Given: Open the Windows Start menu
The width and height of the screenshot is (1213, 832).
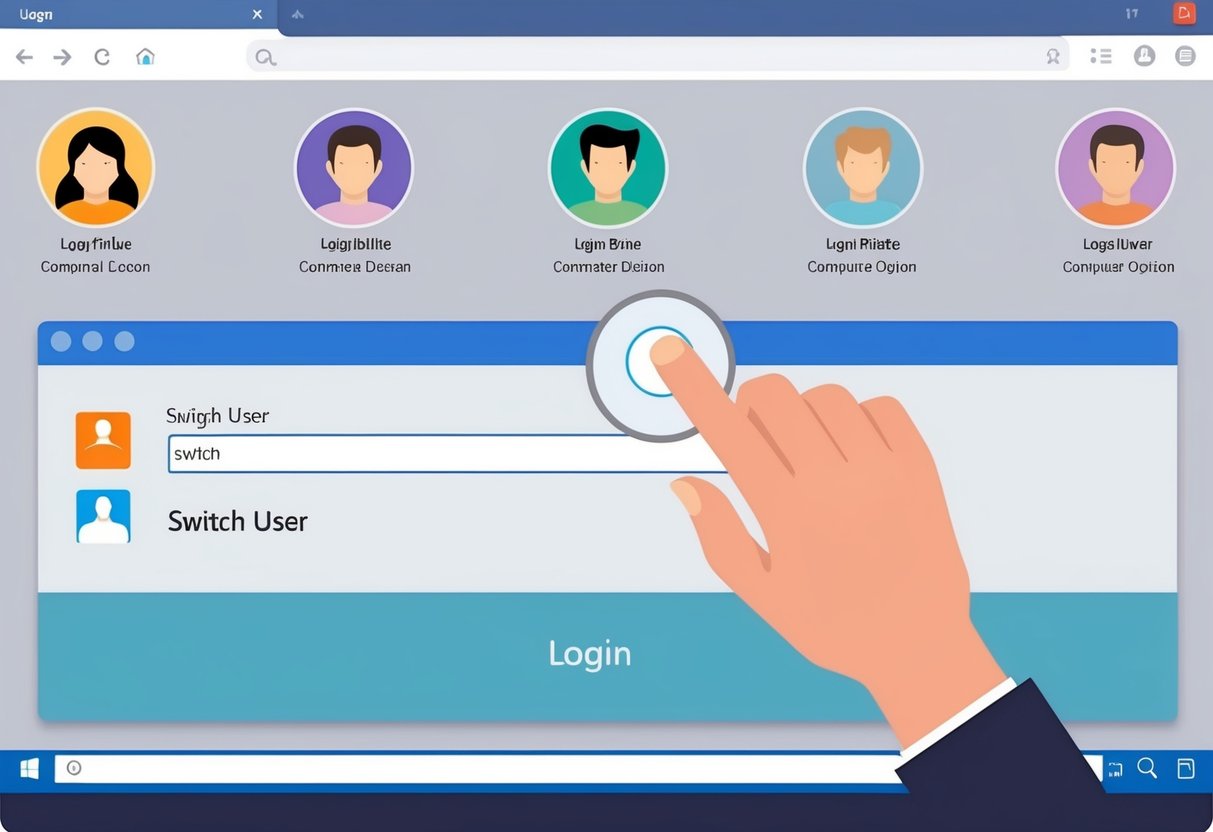Looking at the screenshot, I should click(28, 768).
